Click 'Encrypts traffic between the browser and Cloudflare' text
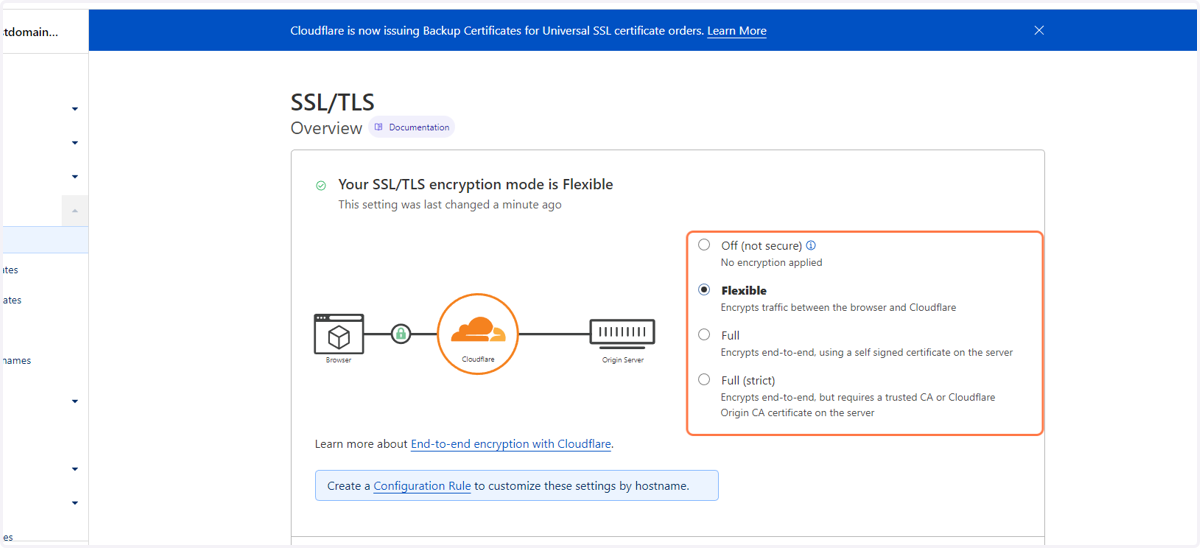Image resolution: width=1200 pixels, height=548 pixels. coord(838,308)
